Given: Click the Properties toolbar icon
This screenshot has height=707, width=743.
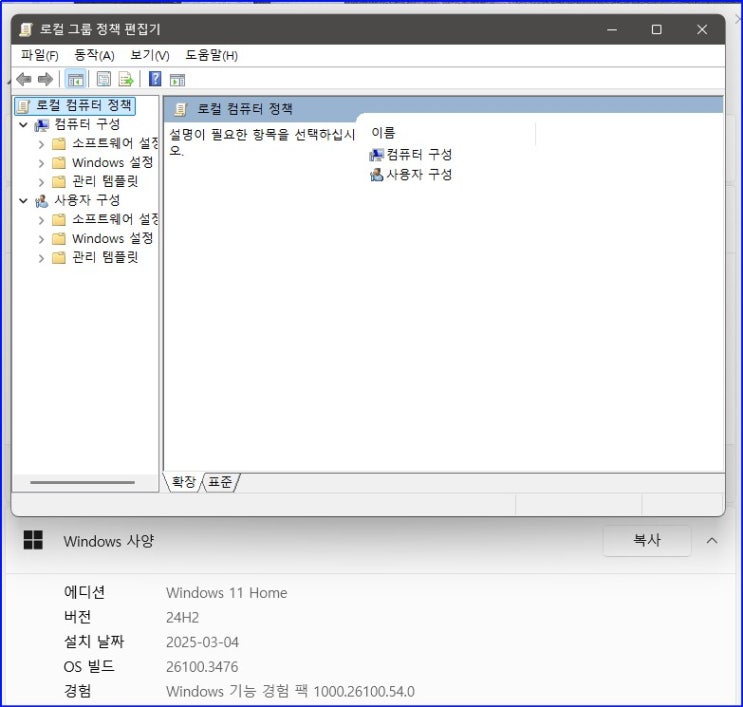Looking at the screenshot, I should point(104,79).
